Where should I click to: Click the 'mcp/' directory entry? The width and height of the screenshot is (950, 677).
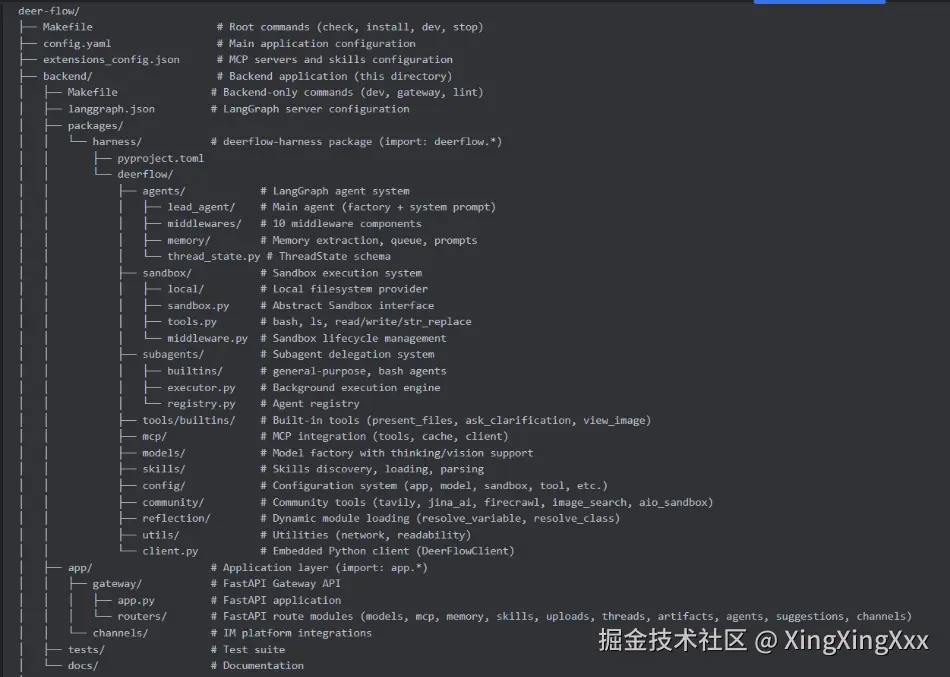point(154,436)
